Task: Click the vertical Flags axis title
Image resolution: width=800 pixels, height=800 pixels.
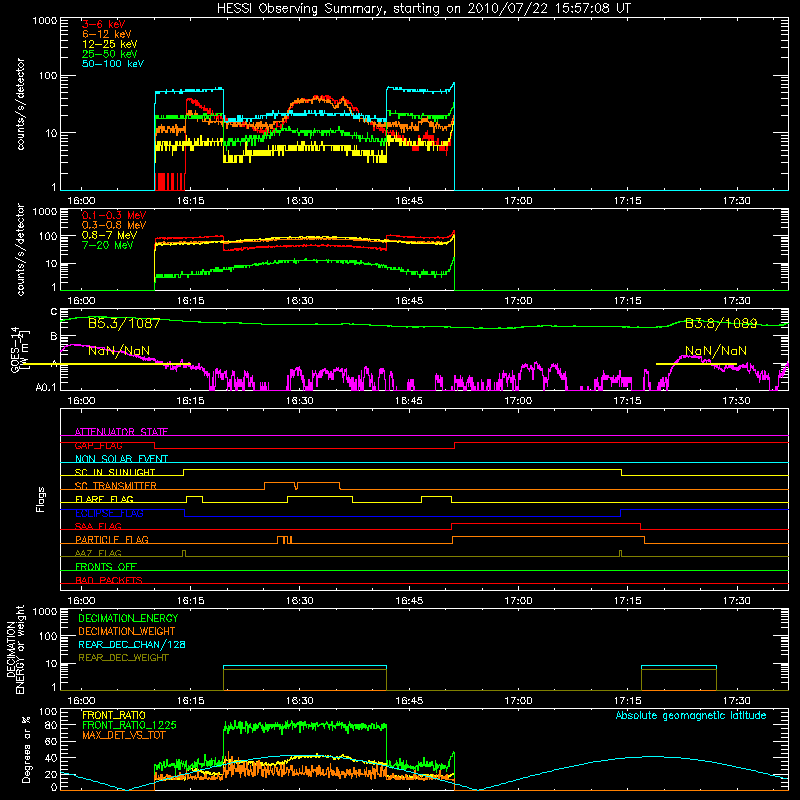Action: coord(41,499)
